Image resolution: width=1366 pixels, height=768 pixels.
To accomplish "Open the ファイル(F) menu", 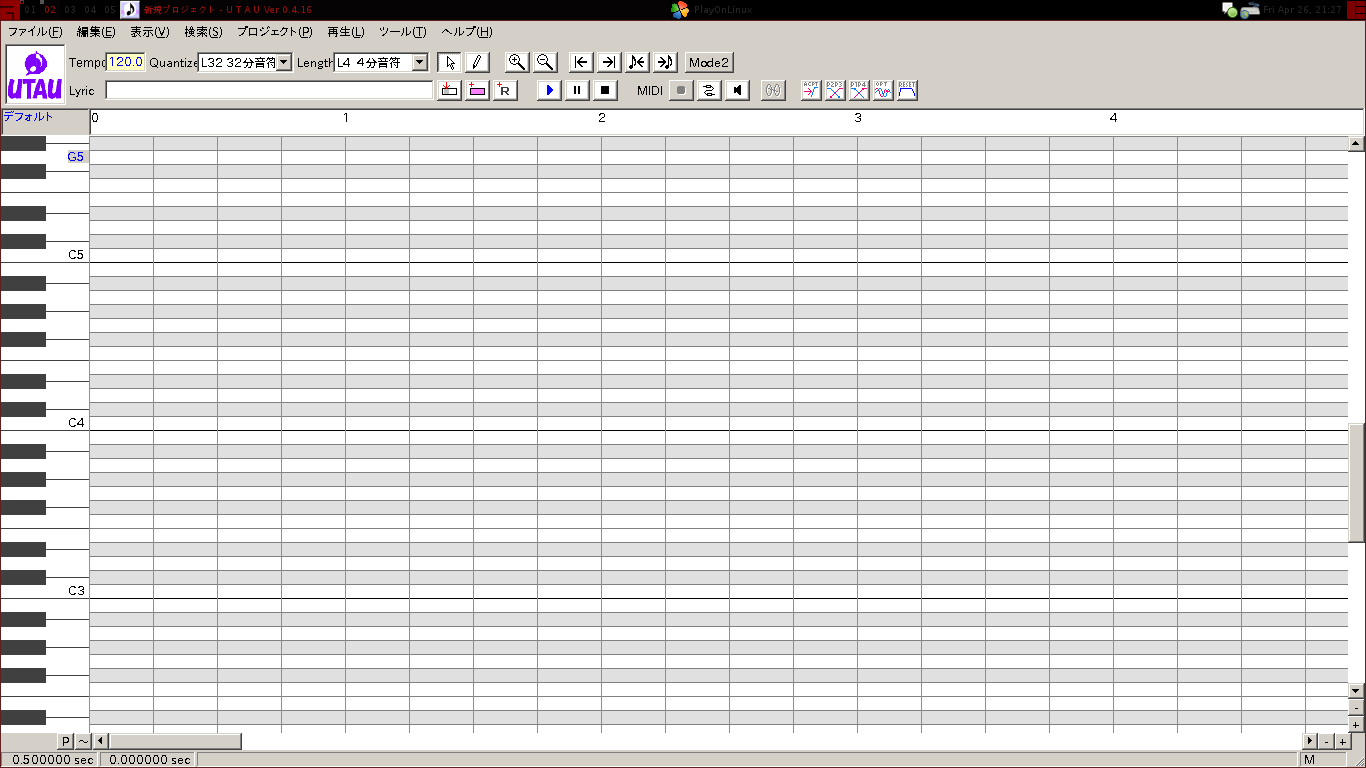I will [x=35, y=32].
